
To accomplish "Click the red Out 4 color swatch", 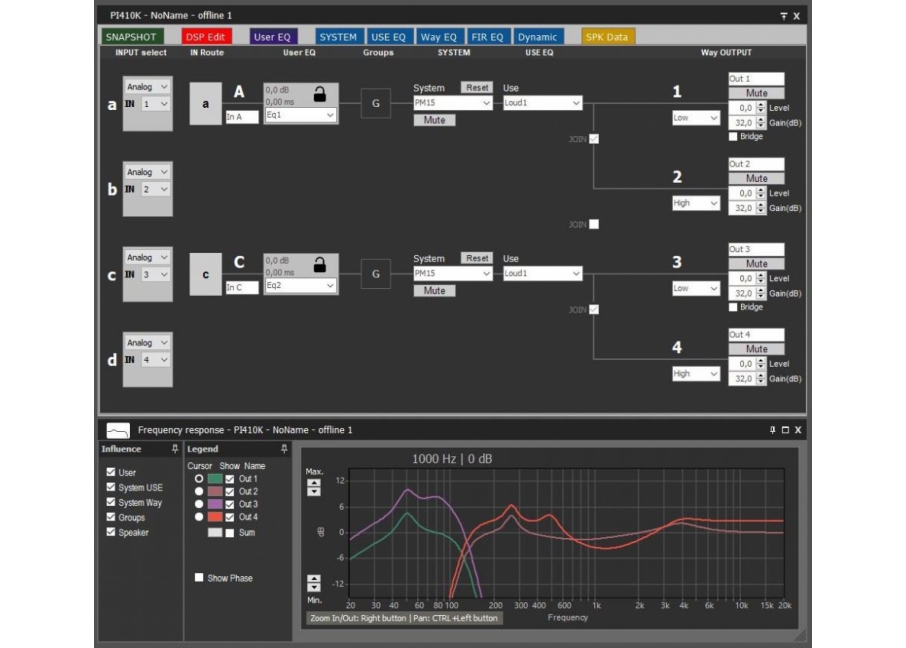I will pos(215,517).
